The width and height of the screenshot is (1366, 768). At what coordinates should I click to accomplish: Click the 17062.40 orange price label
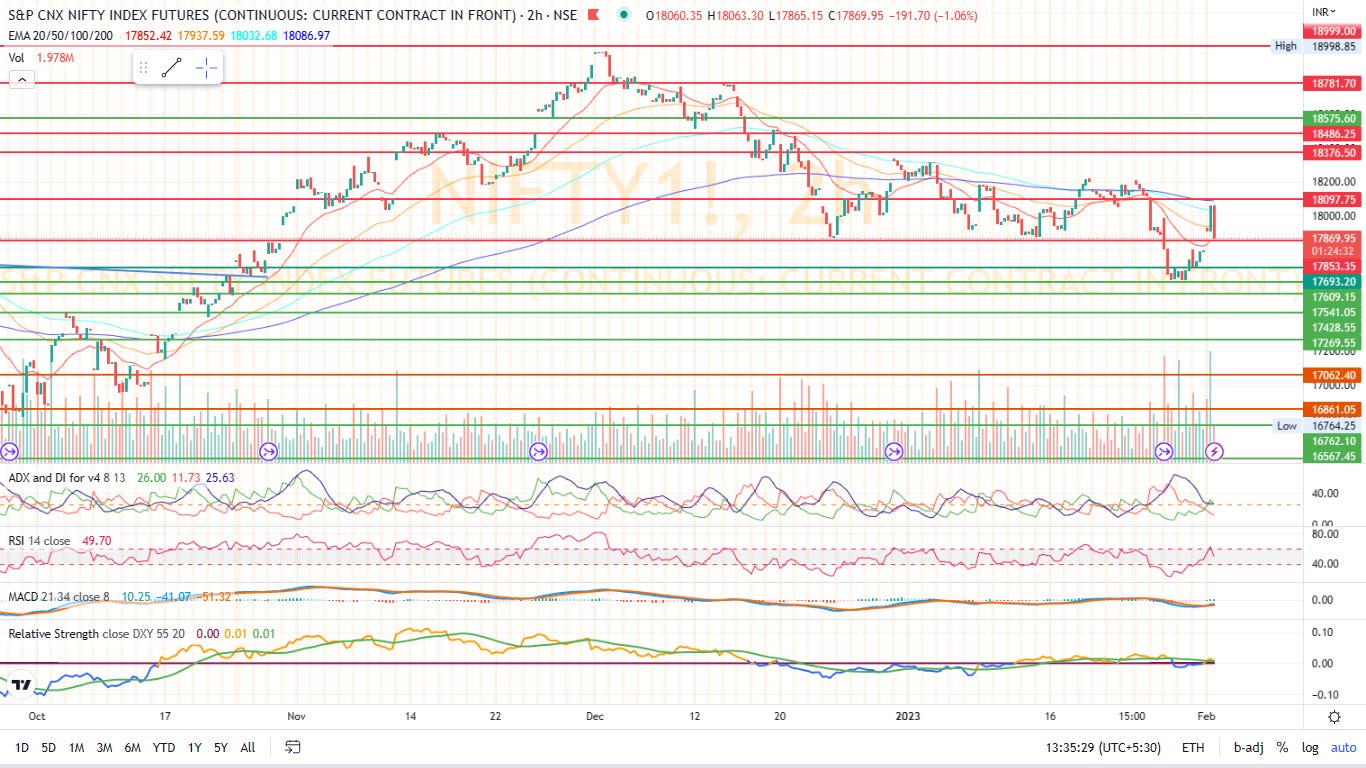click(x=1335, y=375)
